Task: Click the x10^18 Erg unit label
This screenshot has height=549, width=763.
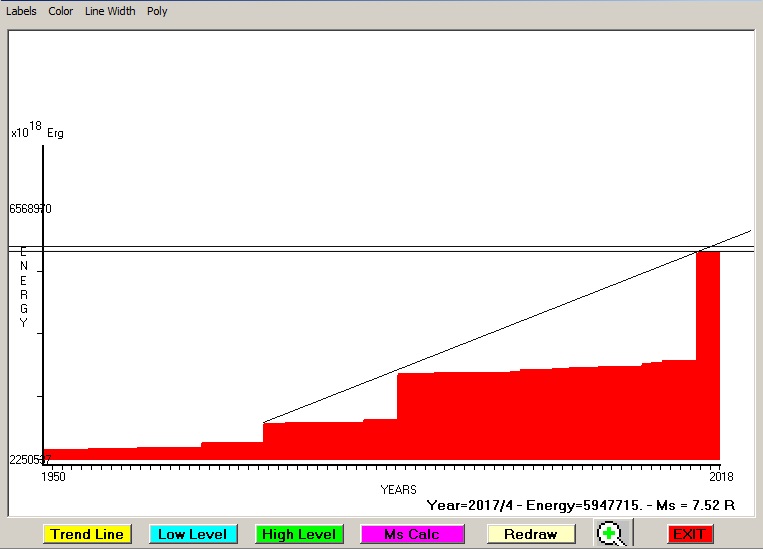Action: pos(37,131)
